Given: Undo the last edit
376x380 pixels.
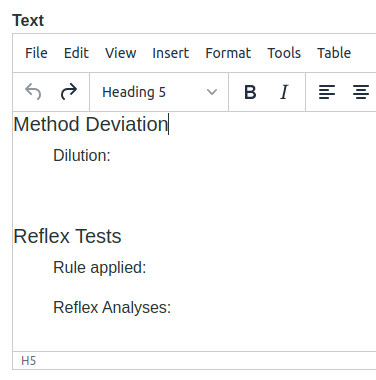Looking at the screenshot, I should (x=33, y=92).
